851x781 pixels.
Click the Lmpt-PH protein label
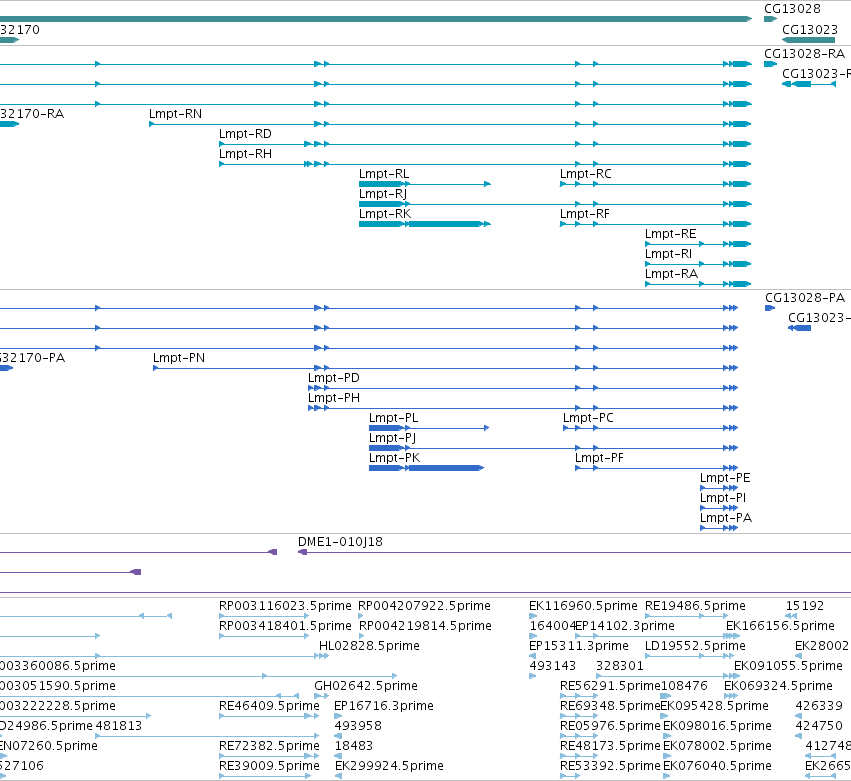[334, 398]
